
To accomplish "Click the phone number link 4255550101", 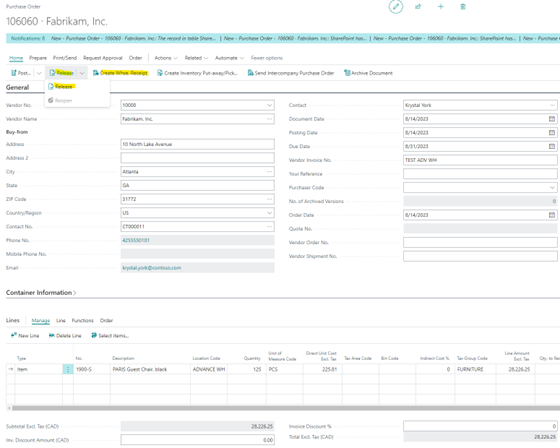I will (x=136, y=240).
